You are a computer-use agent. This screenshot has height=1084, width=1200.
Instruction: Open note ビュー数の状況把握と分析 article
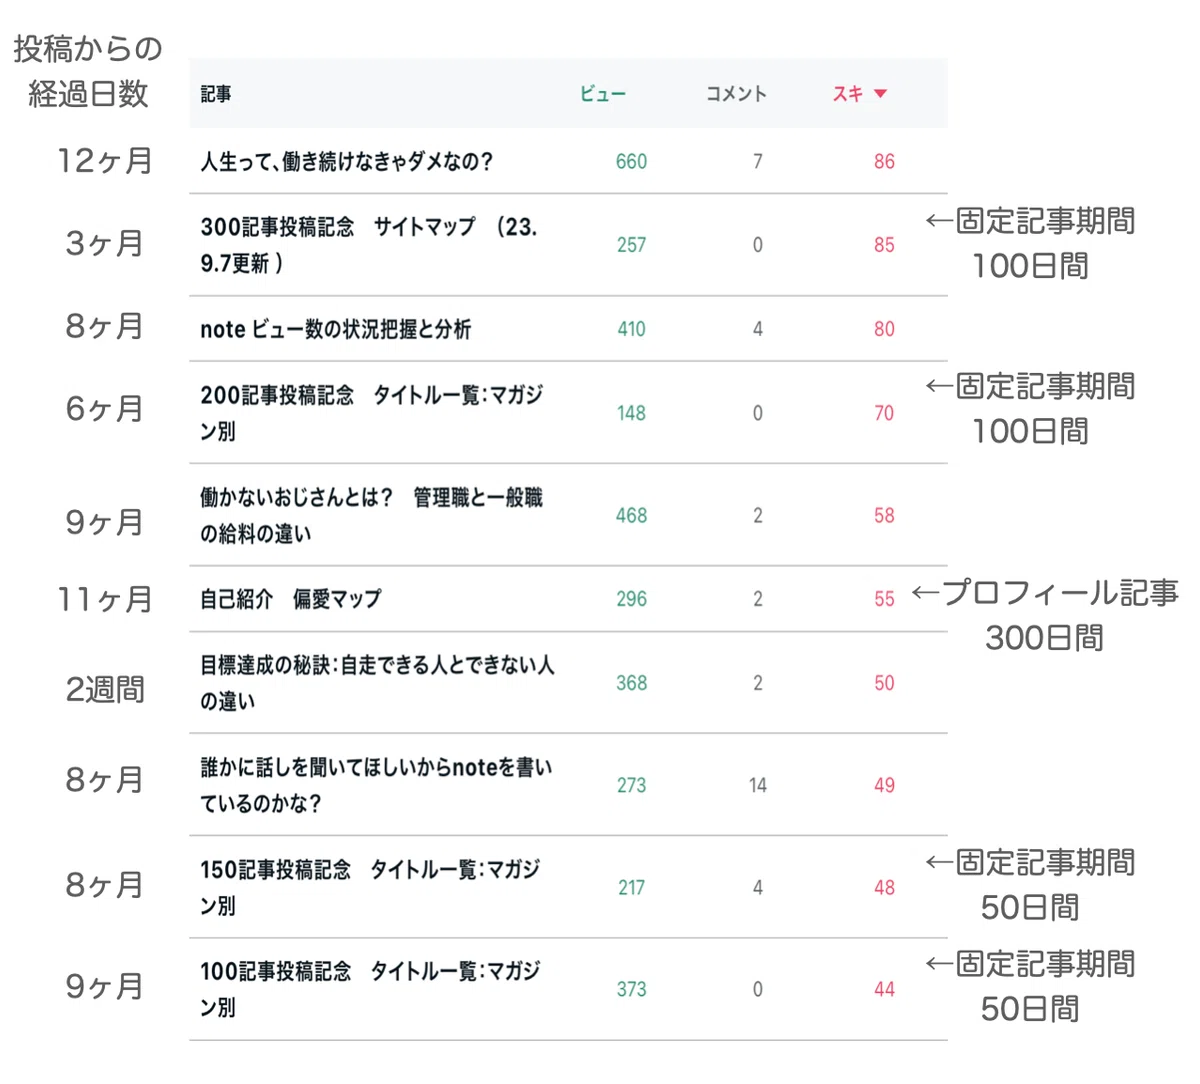(x=335, y=329)
